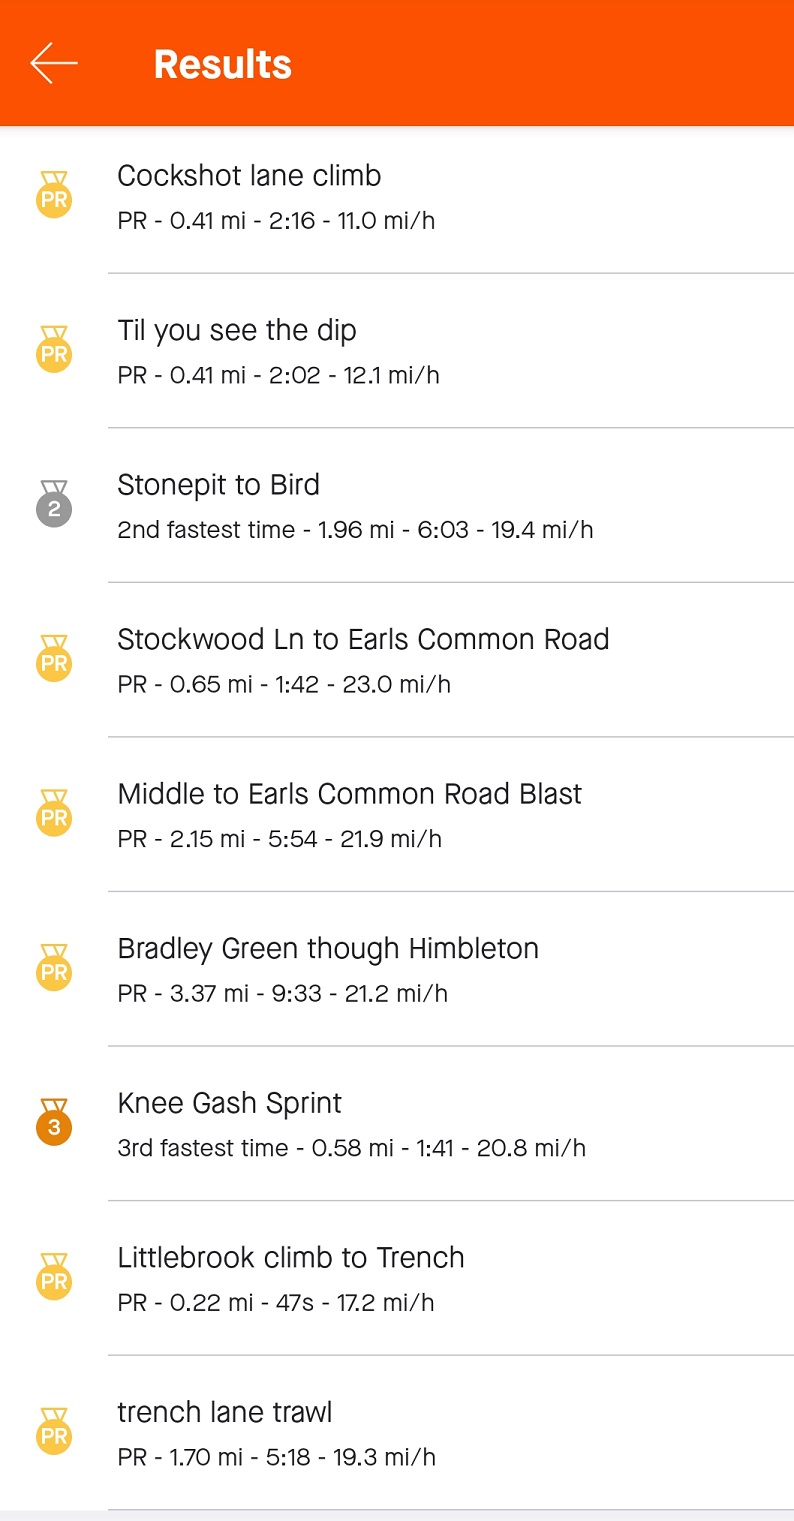Viewport: 794px width, 1521px height.
Task: Tap the back arrow icon
Action: tap(54, 63)
